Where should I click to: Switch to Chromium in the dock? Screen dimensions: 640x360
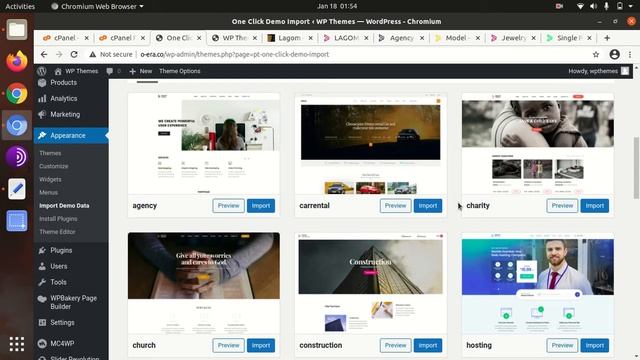coord(17,125)
